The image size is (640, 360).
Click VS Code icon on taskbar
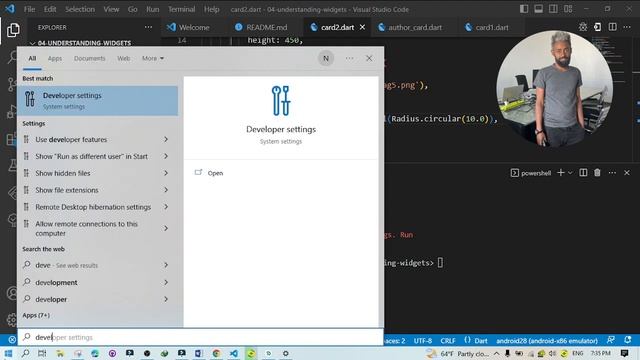[x=234, y=353]
